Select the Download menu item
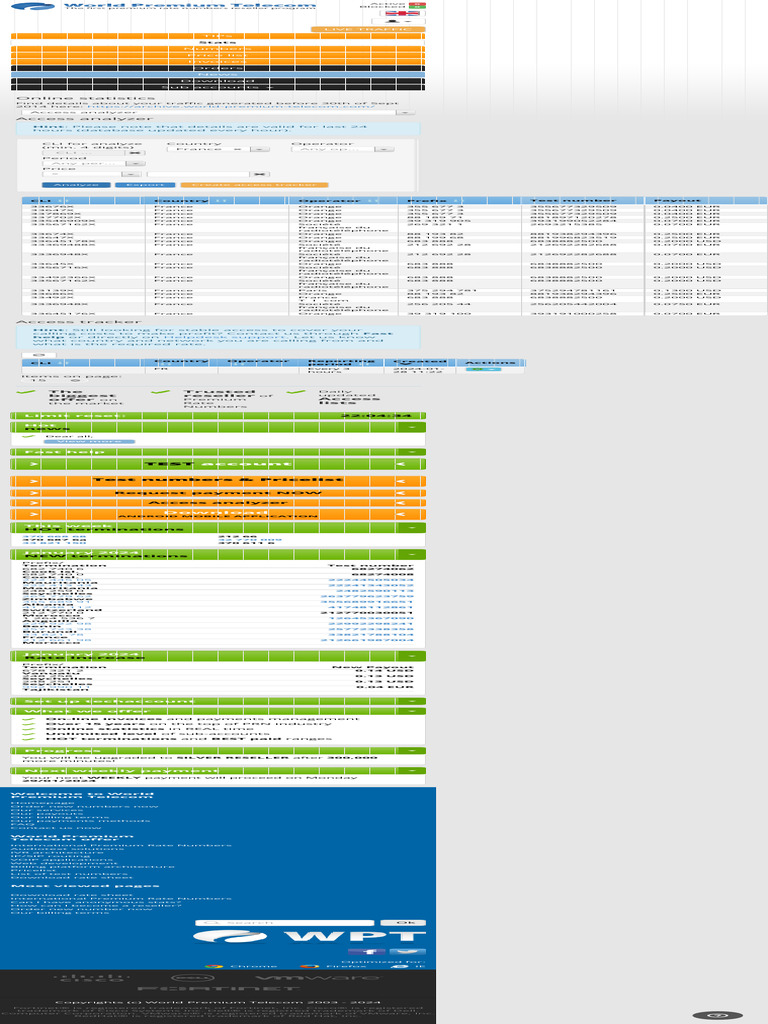 pyautogui.click(x=217, y=80)
